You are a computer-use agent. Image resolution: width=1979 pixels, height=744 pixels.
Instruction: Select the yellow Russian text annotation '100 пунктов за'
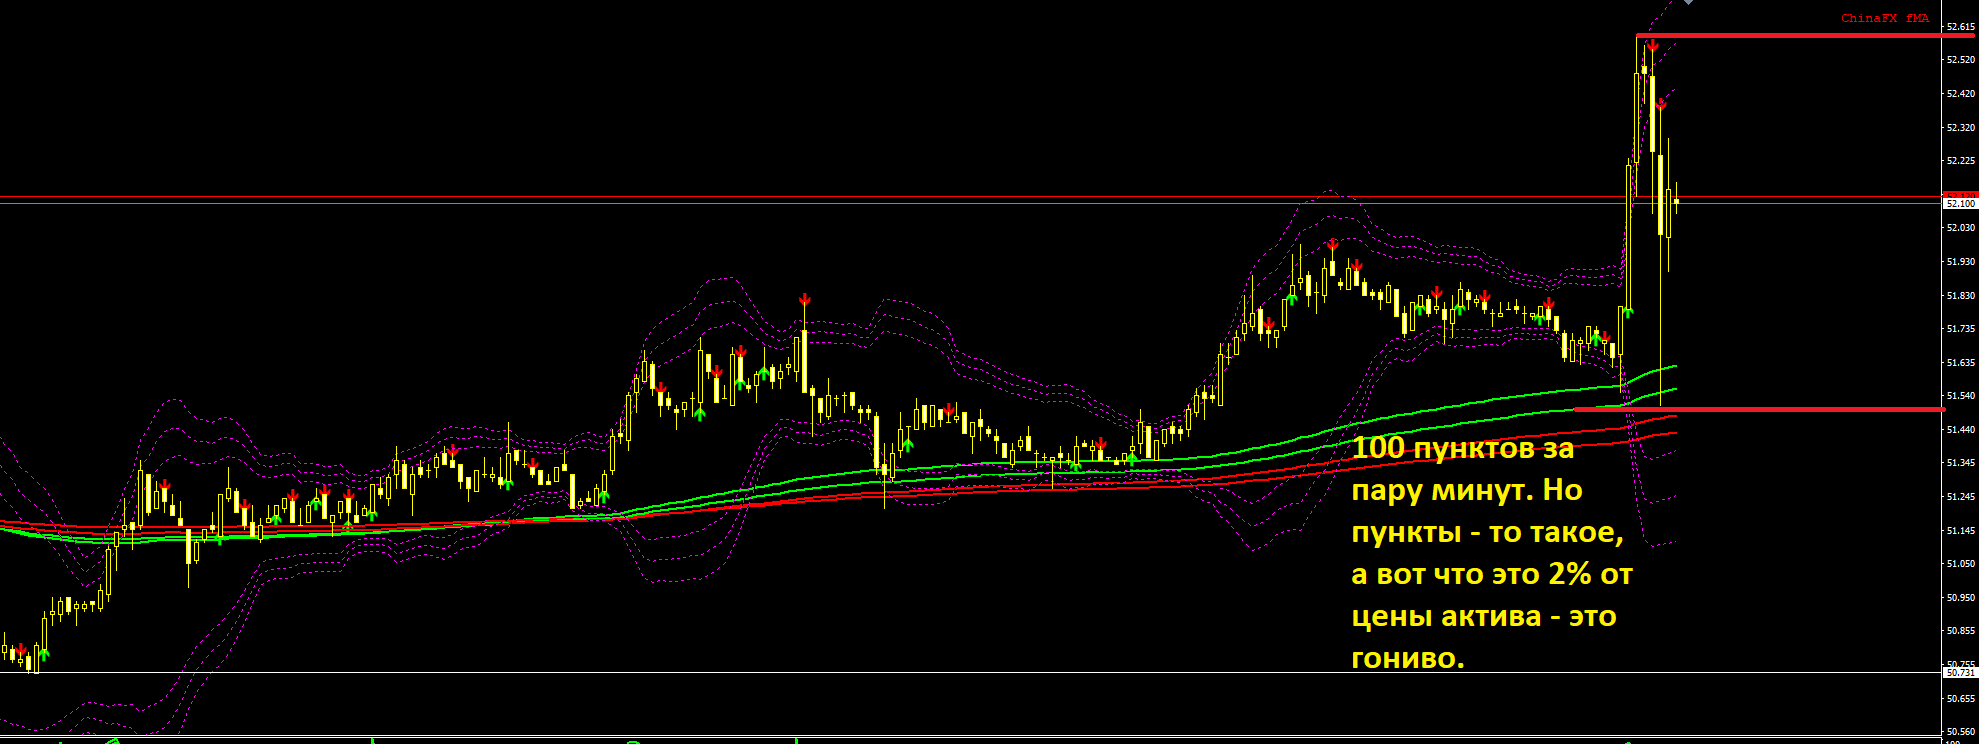[x=1463, y=448]
